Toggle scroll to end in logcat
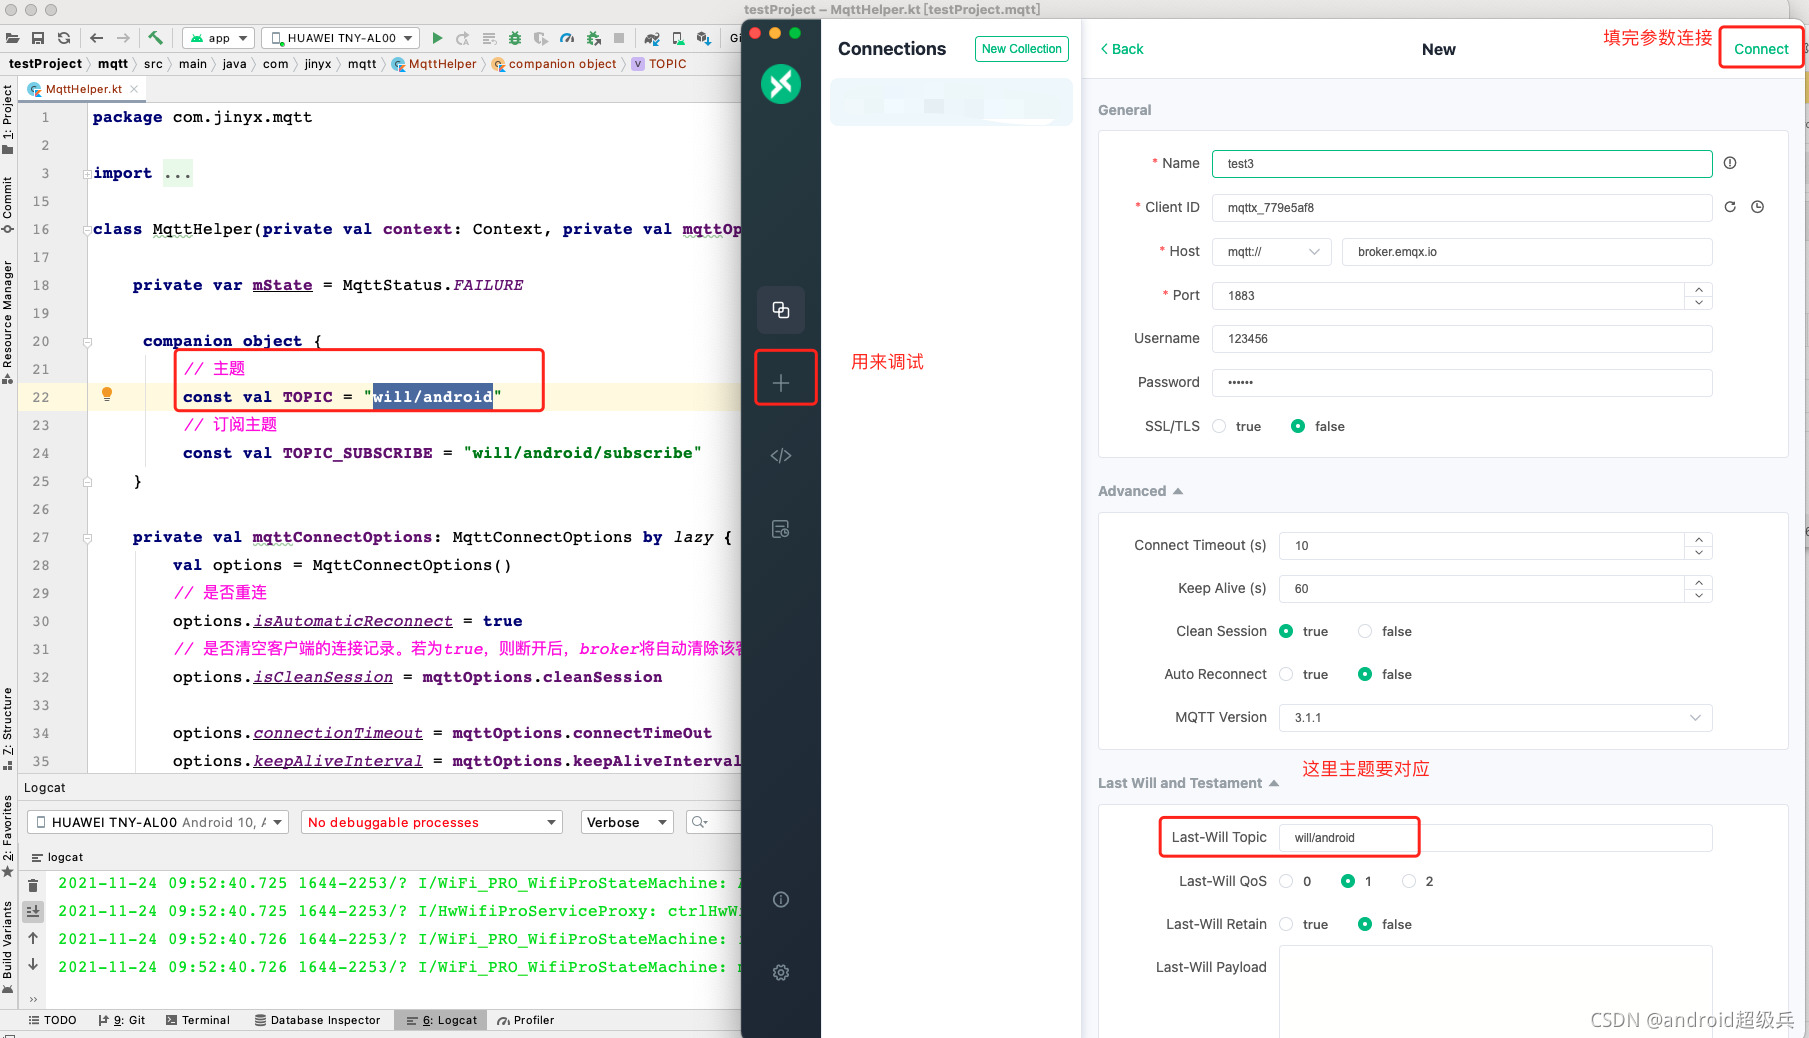 (x=33, y=911)
